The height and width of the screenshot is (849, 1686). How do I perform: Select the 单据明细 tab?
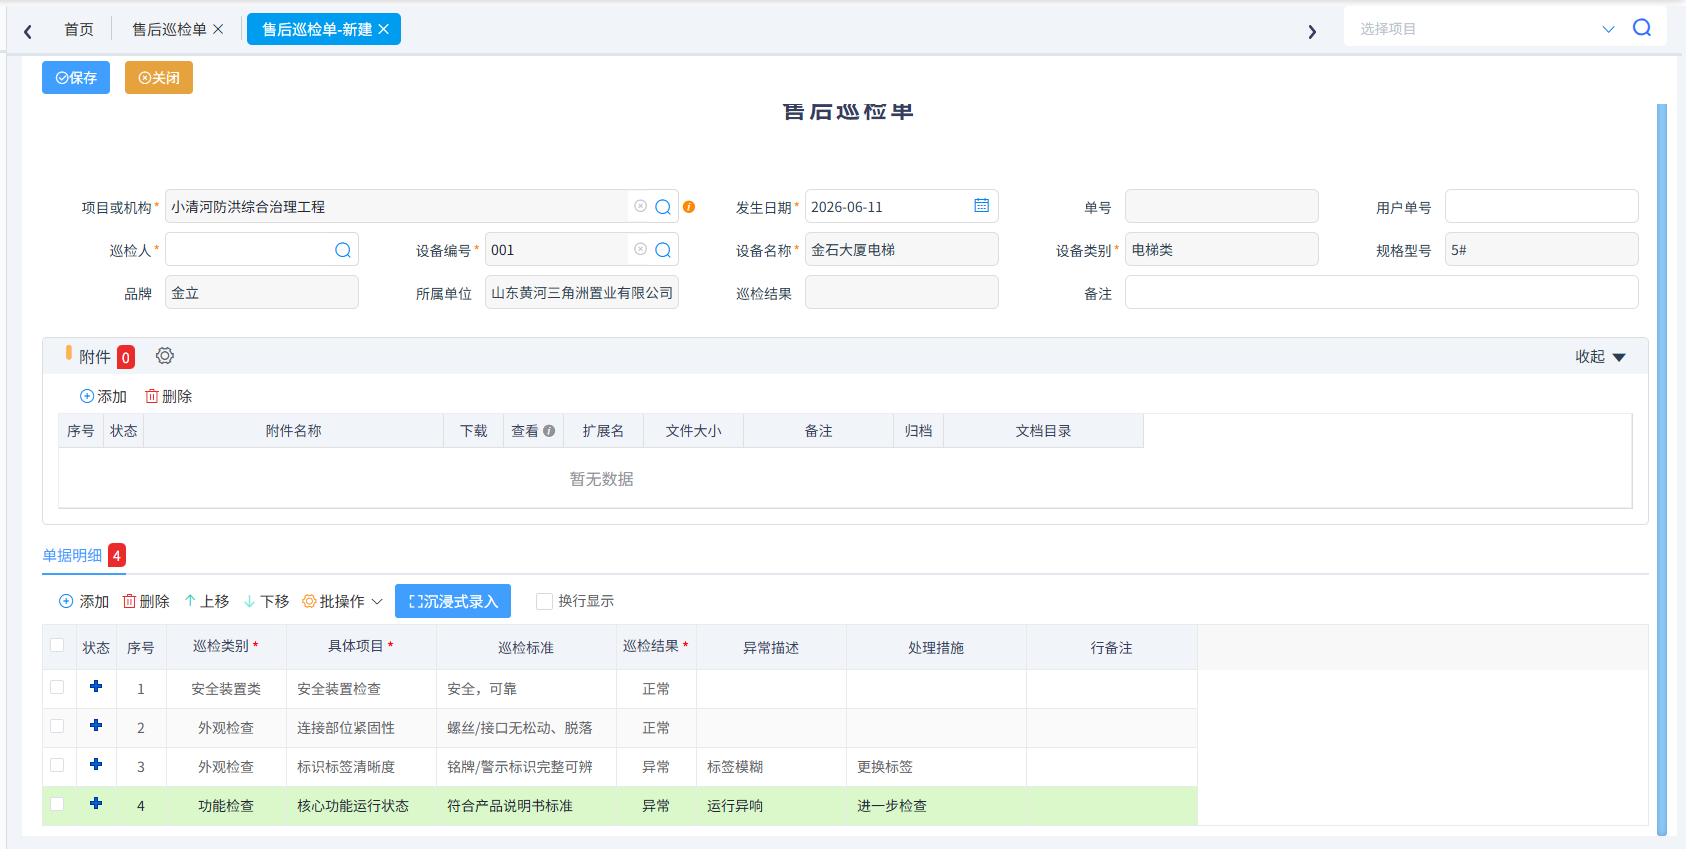(72, 556)
